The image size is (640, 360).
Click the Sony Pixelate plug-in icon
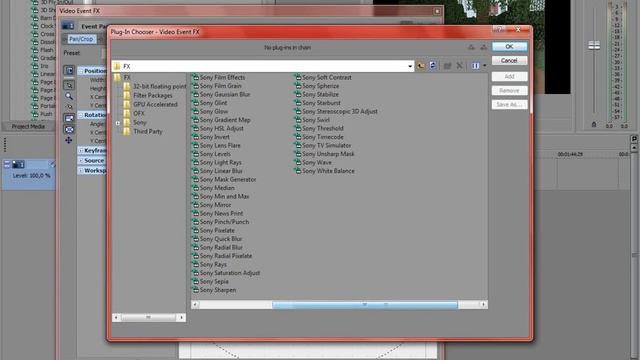[x=196, y=230]
